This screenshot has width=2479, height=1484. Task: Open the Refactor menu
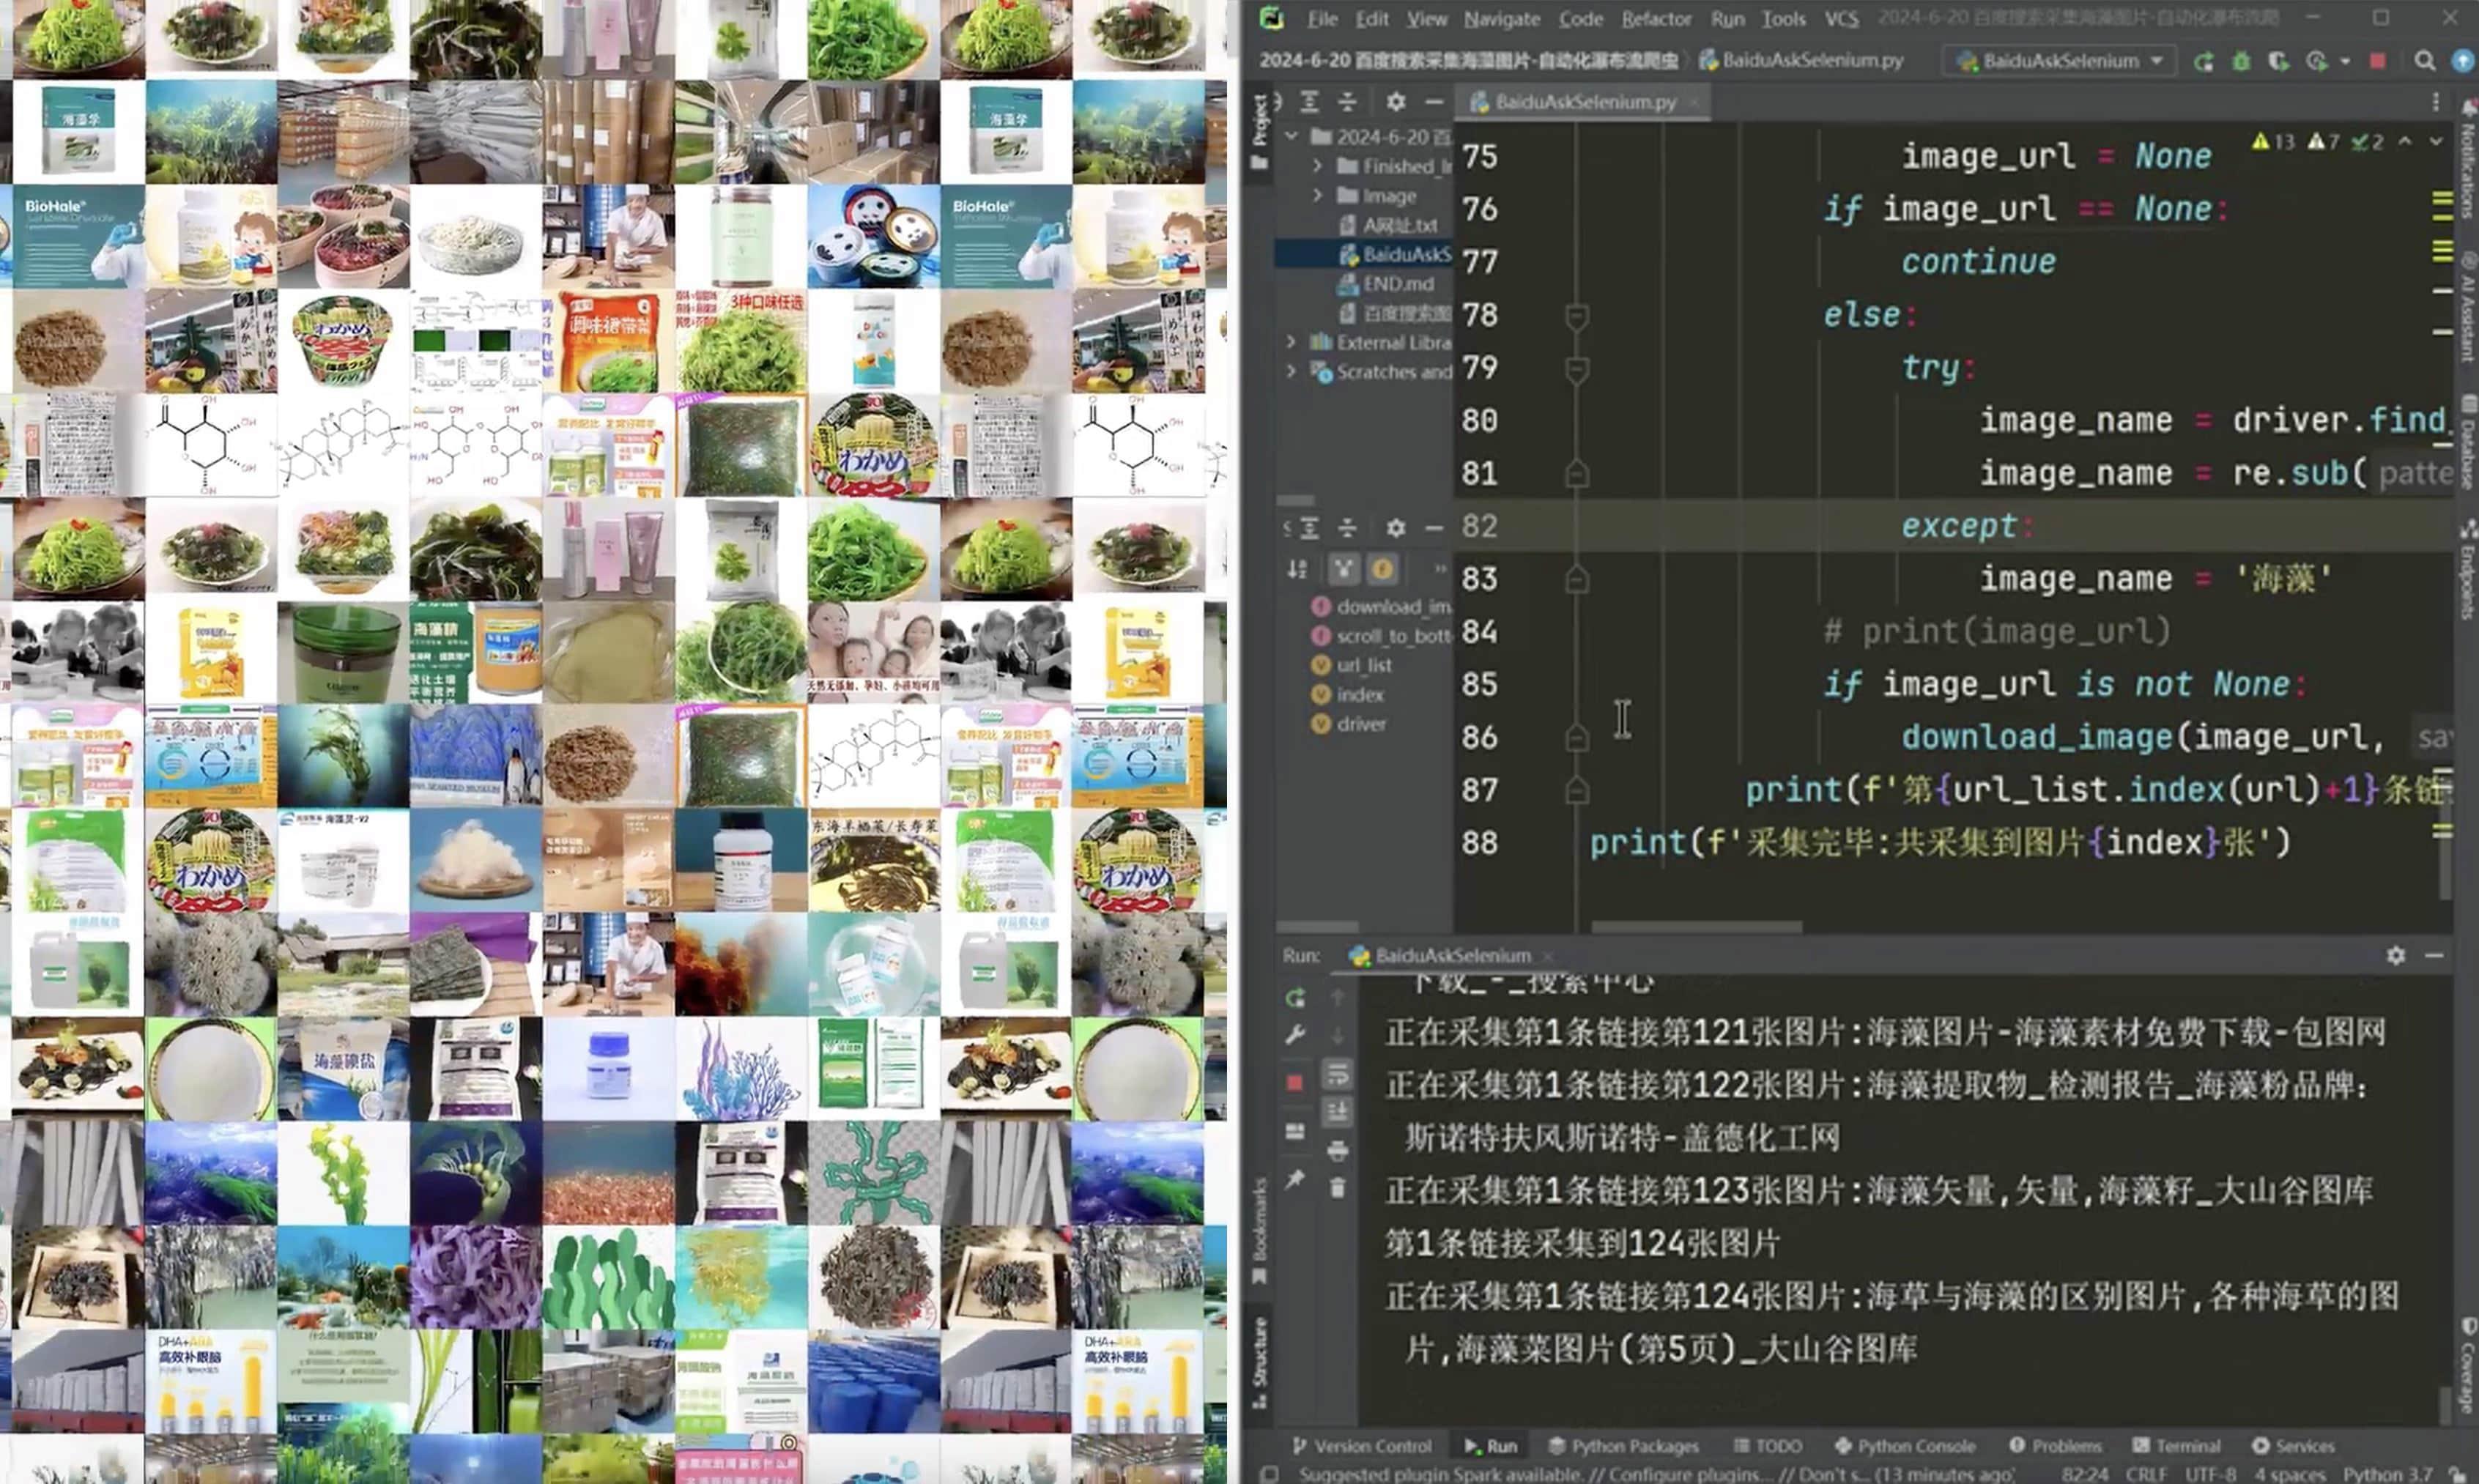(1655, 19)
